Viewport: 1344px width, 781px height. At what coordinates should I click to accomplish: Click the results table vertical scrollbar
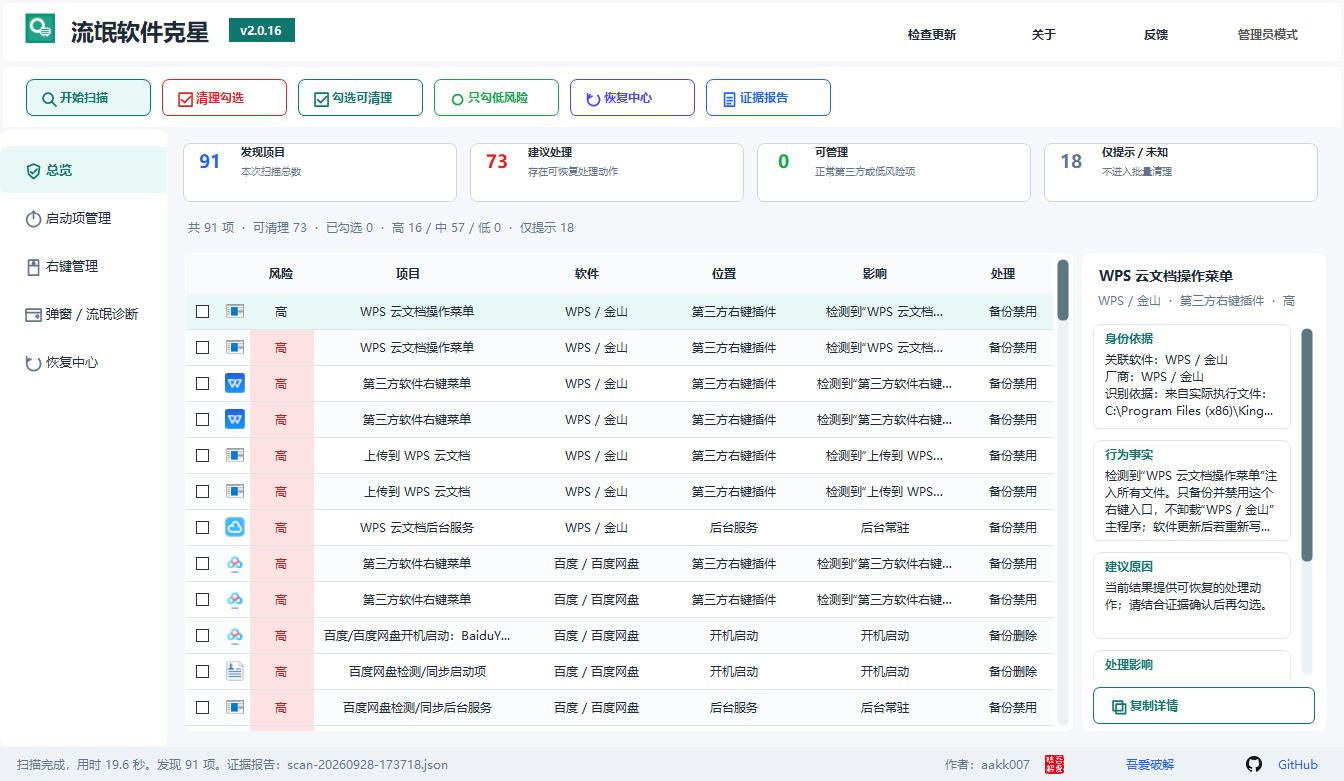coord(1063,290)
